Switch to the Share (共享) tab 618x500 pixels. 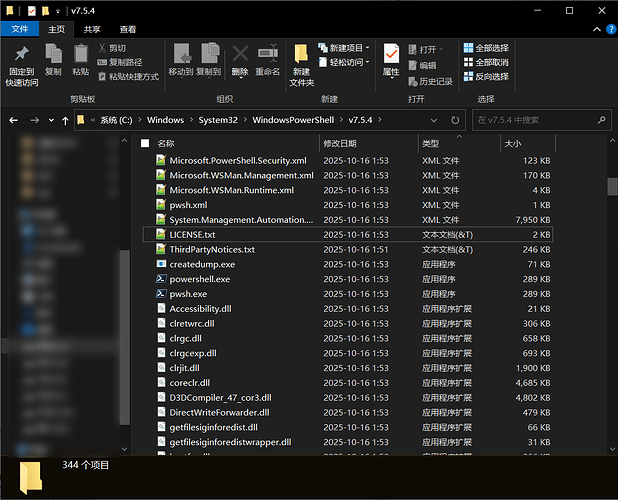tap(92, 30)
